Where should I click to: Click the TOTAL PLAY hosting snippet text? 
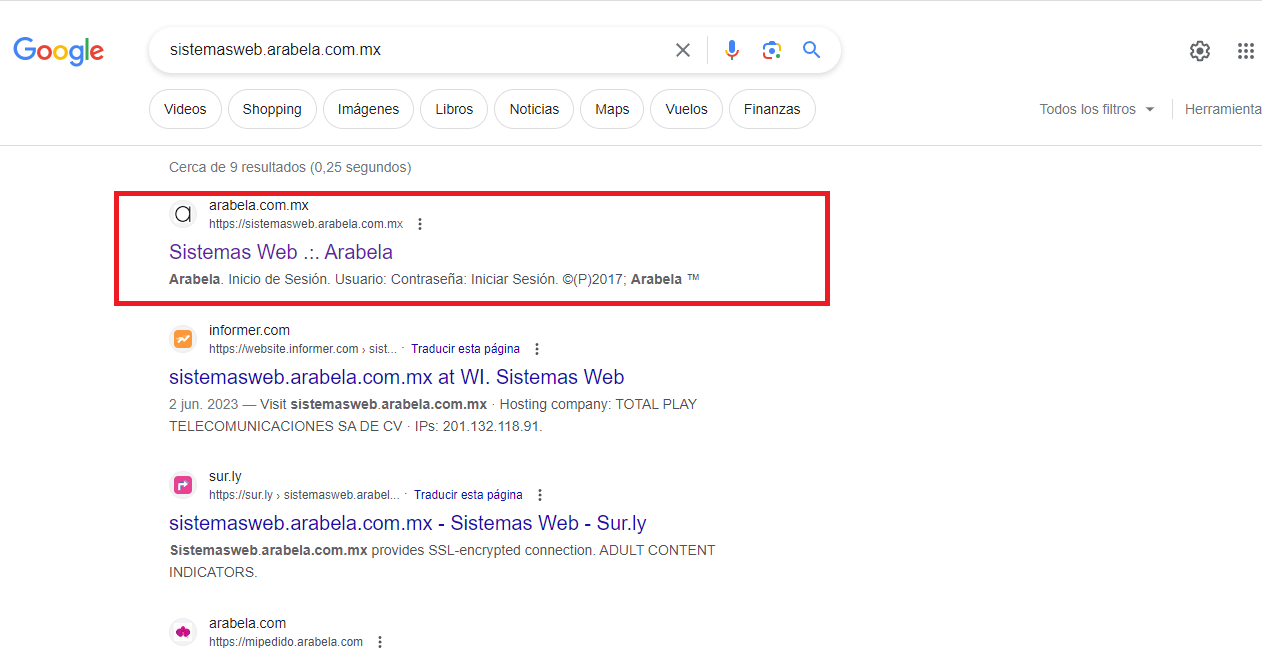click(x=433, y=415)
